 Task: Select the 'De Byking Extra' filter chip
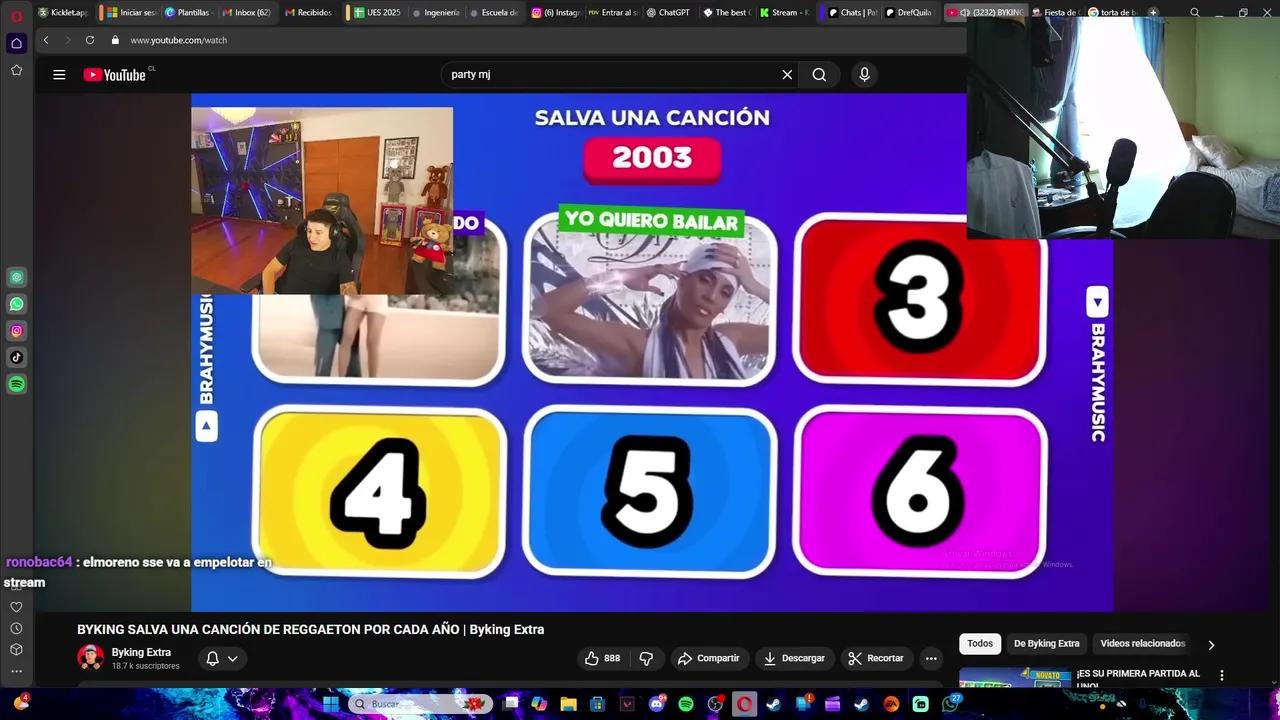click(1046, 644)
